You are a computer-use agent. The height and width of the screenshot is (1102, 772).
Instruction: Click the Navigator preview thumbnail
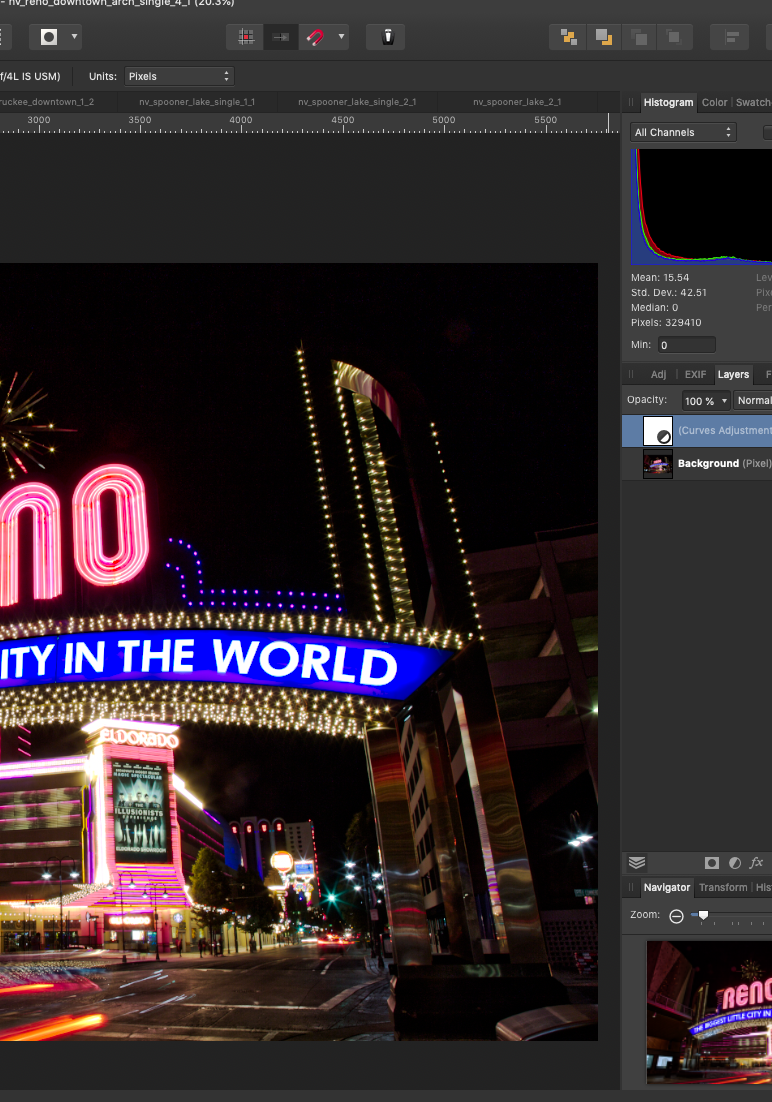[x=709, y=1013]
